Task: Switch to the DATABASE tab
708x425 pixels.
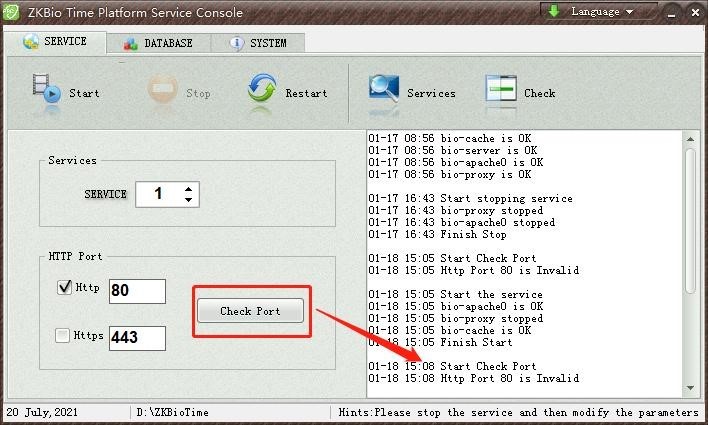Action: pyautogui.click(x=158, y=43)
